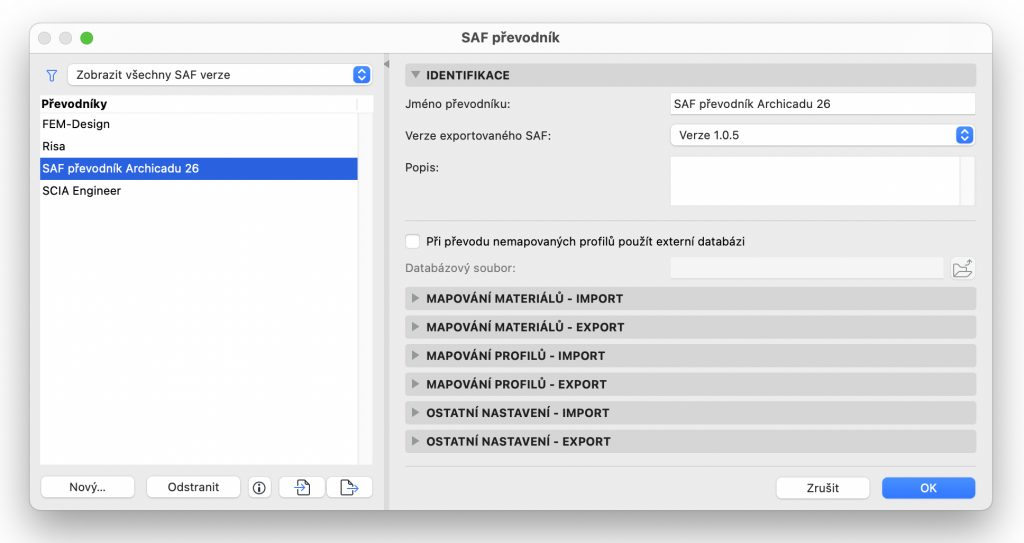
Task: Click the filter funnel icon
Action: (52, 75)
